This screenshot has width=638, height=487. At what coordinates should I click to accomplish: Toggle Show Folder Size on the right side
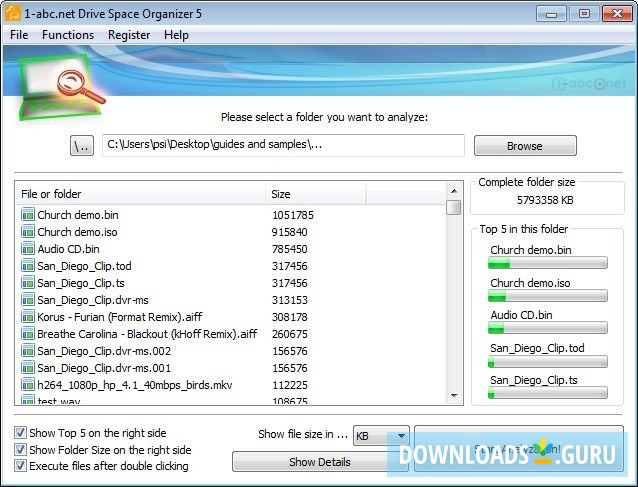point(20,450)
